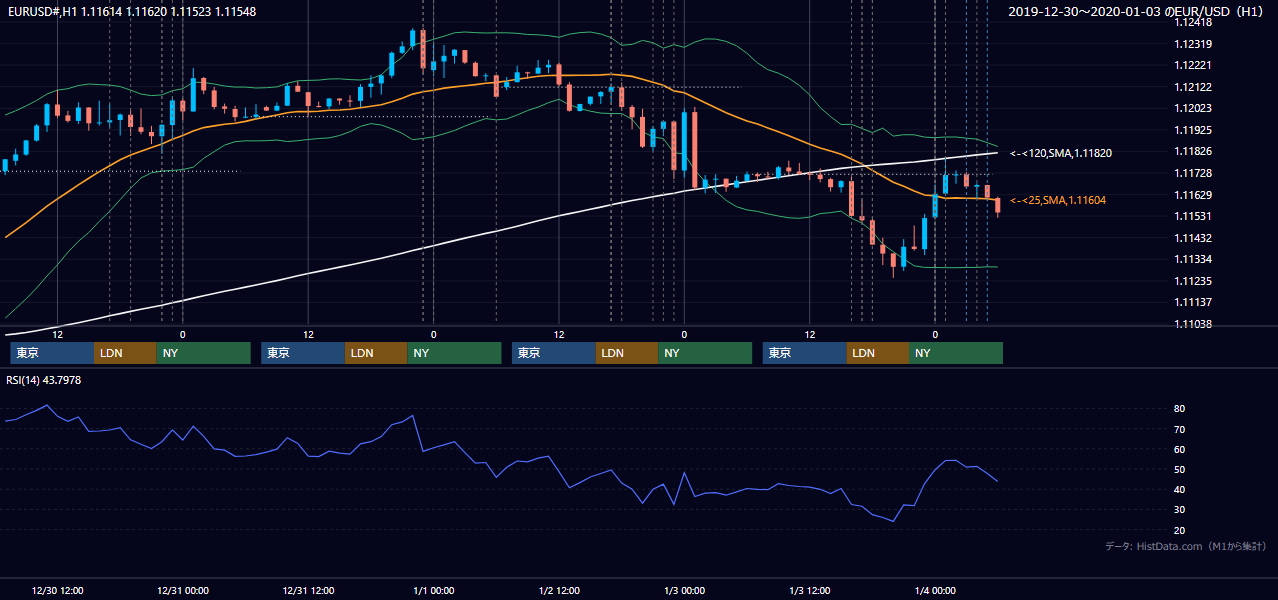Click RSI scale value 70
1278x600 pixels.
pos(1180,429)
